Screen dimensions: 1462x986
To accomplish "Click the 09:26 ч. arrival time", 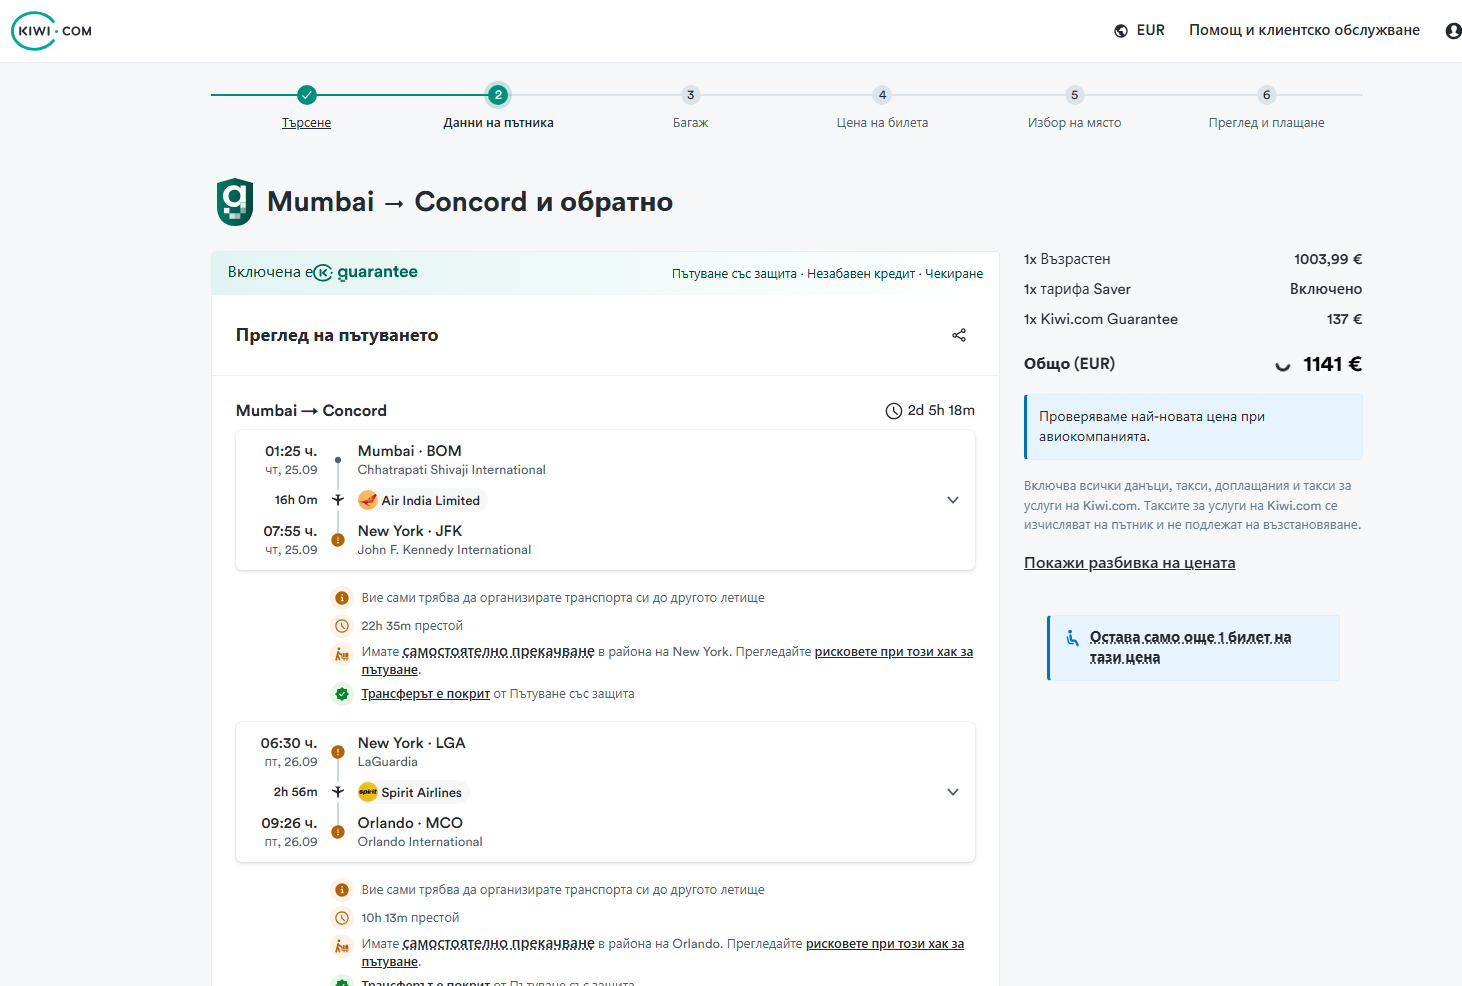I will tap(289, 824).
